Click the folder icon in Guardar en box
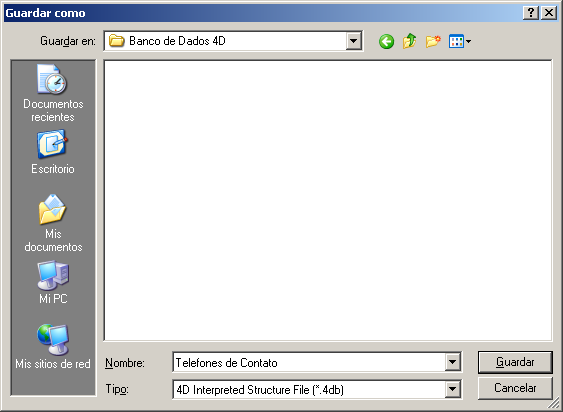 (x=116, y=41)
